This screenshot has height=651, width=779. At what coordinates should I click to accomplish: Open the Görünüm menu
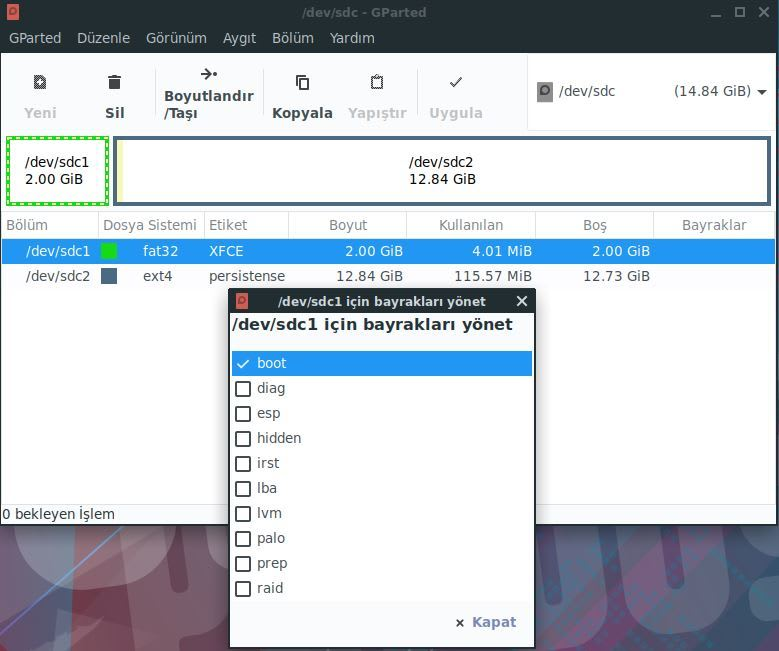click(x=176, y=38)
